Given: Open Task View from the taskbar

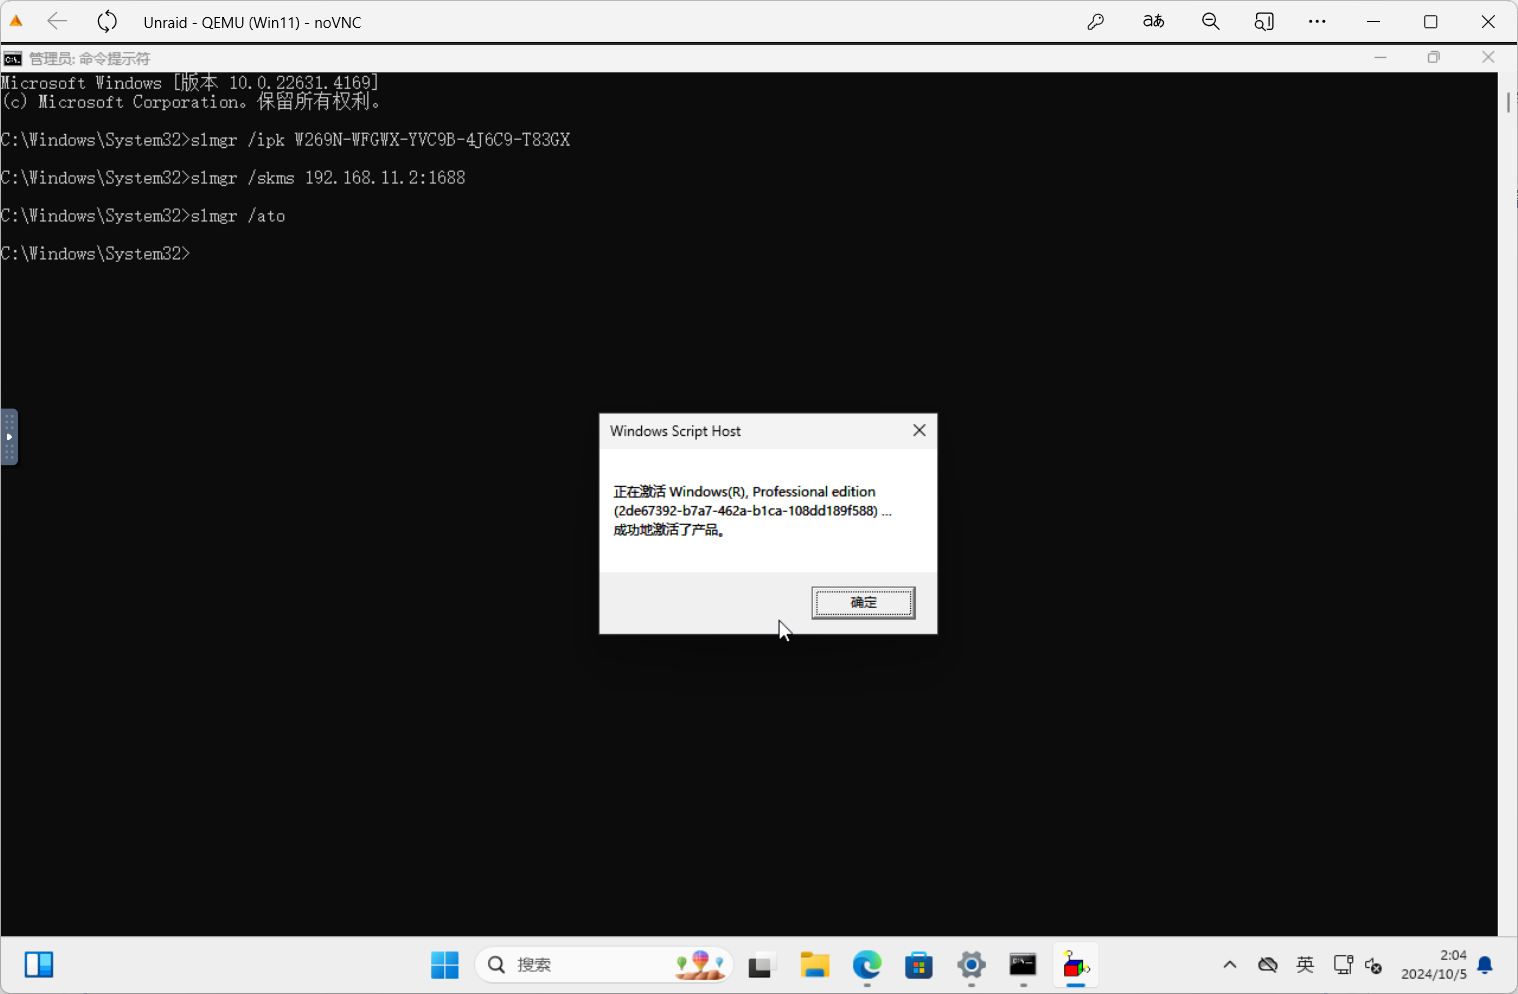Looking at the screenshot, I should (x=762, y=965).
